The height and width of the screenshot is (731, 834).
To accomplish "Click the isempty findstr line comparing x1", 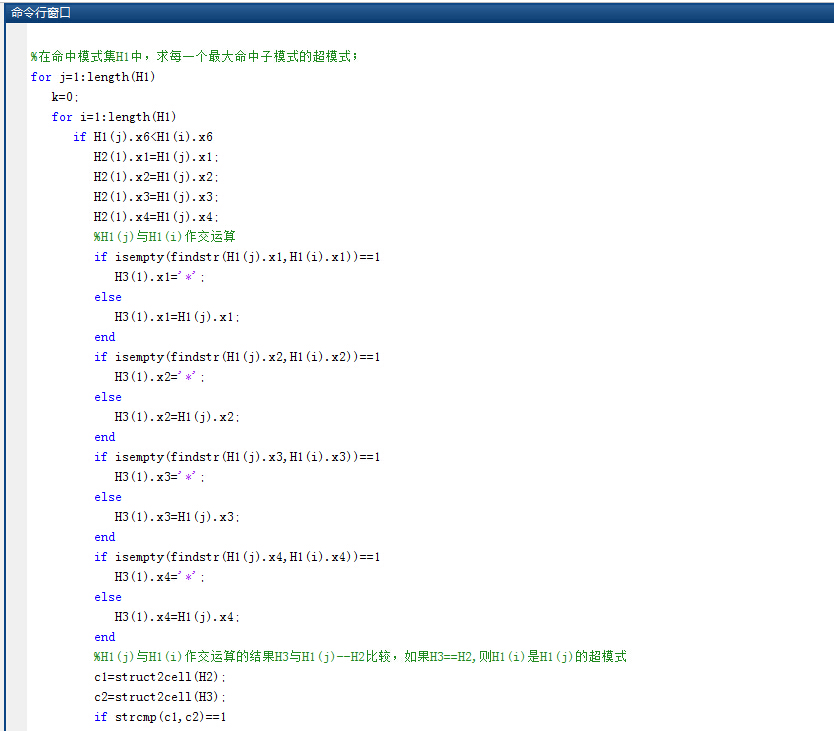I will (x=237, y=257).
